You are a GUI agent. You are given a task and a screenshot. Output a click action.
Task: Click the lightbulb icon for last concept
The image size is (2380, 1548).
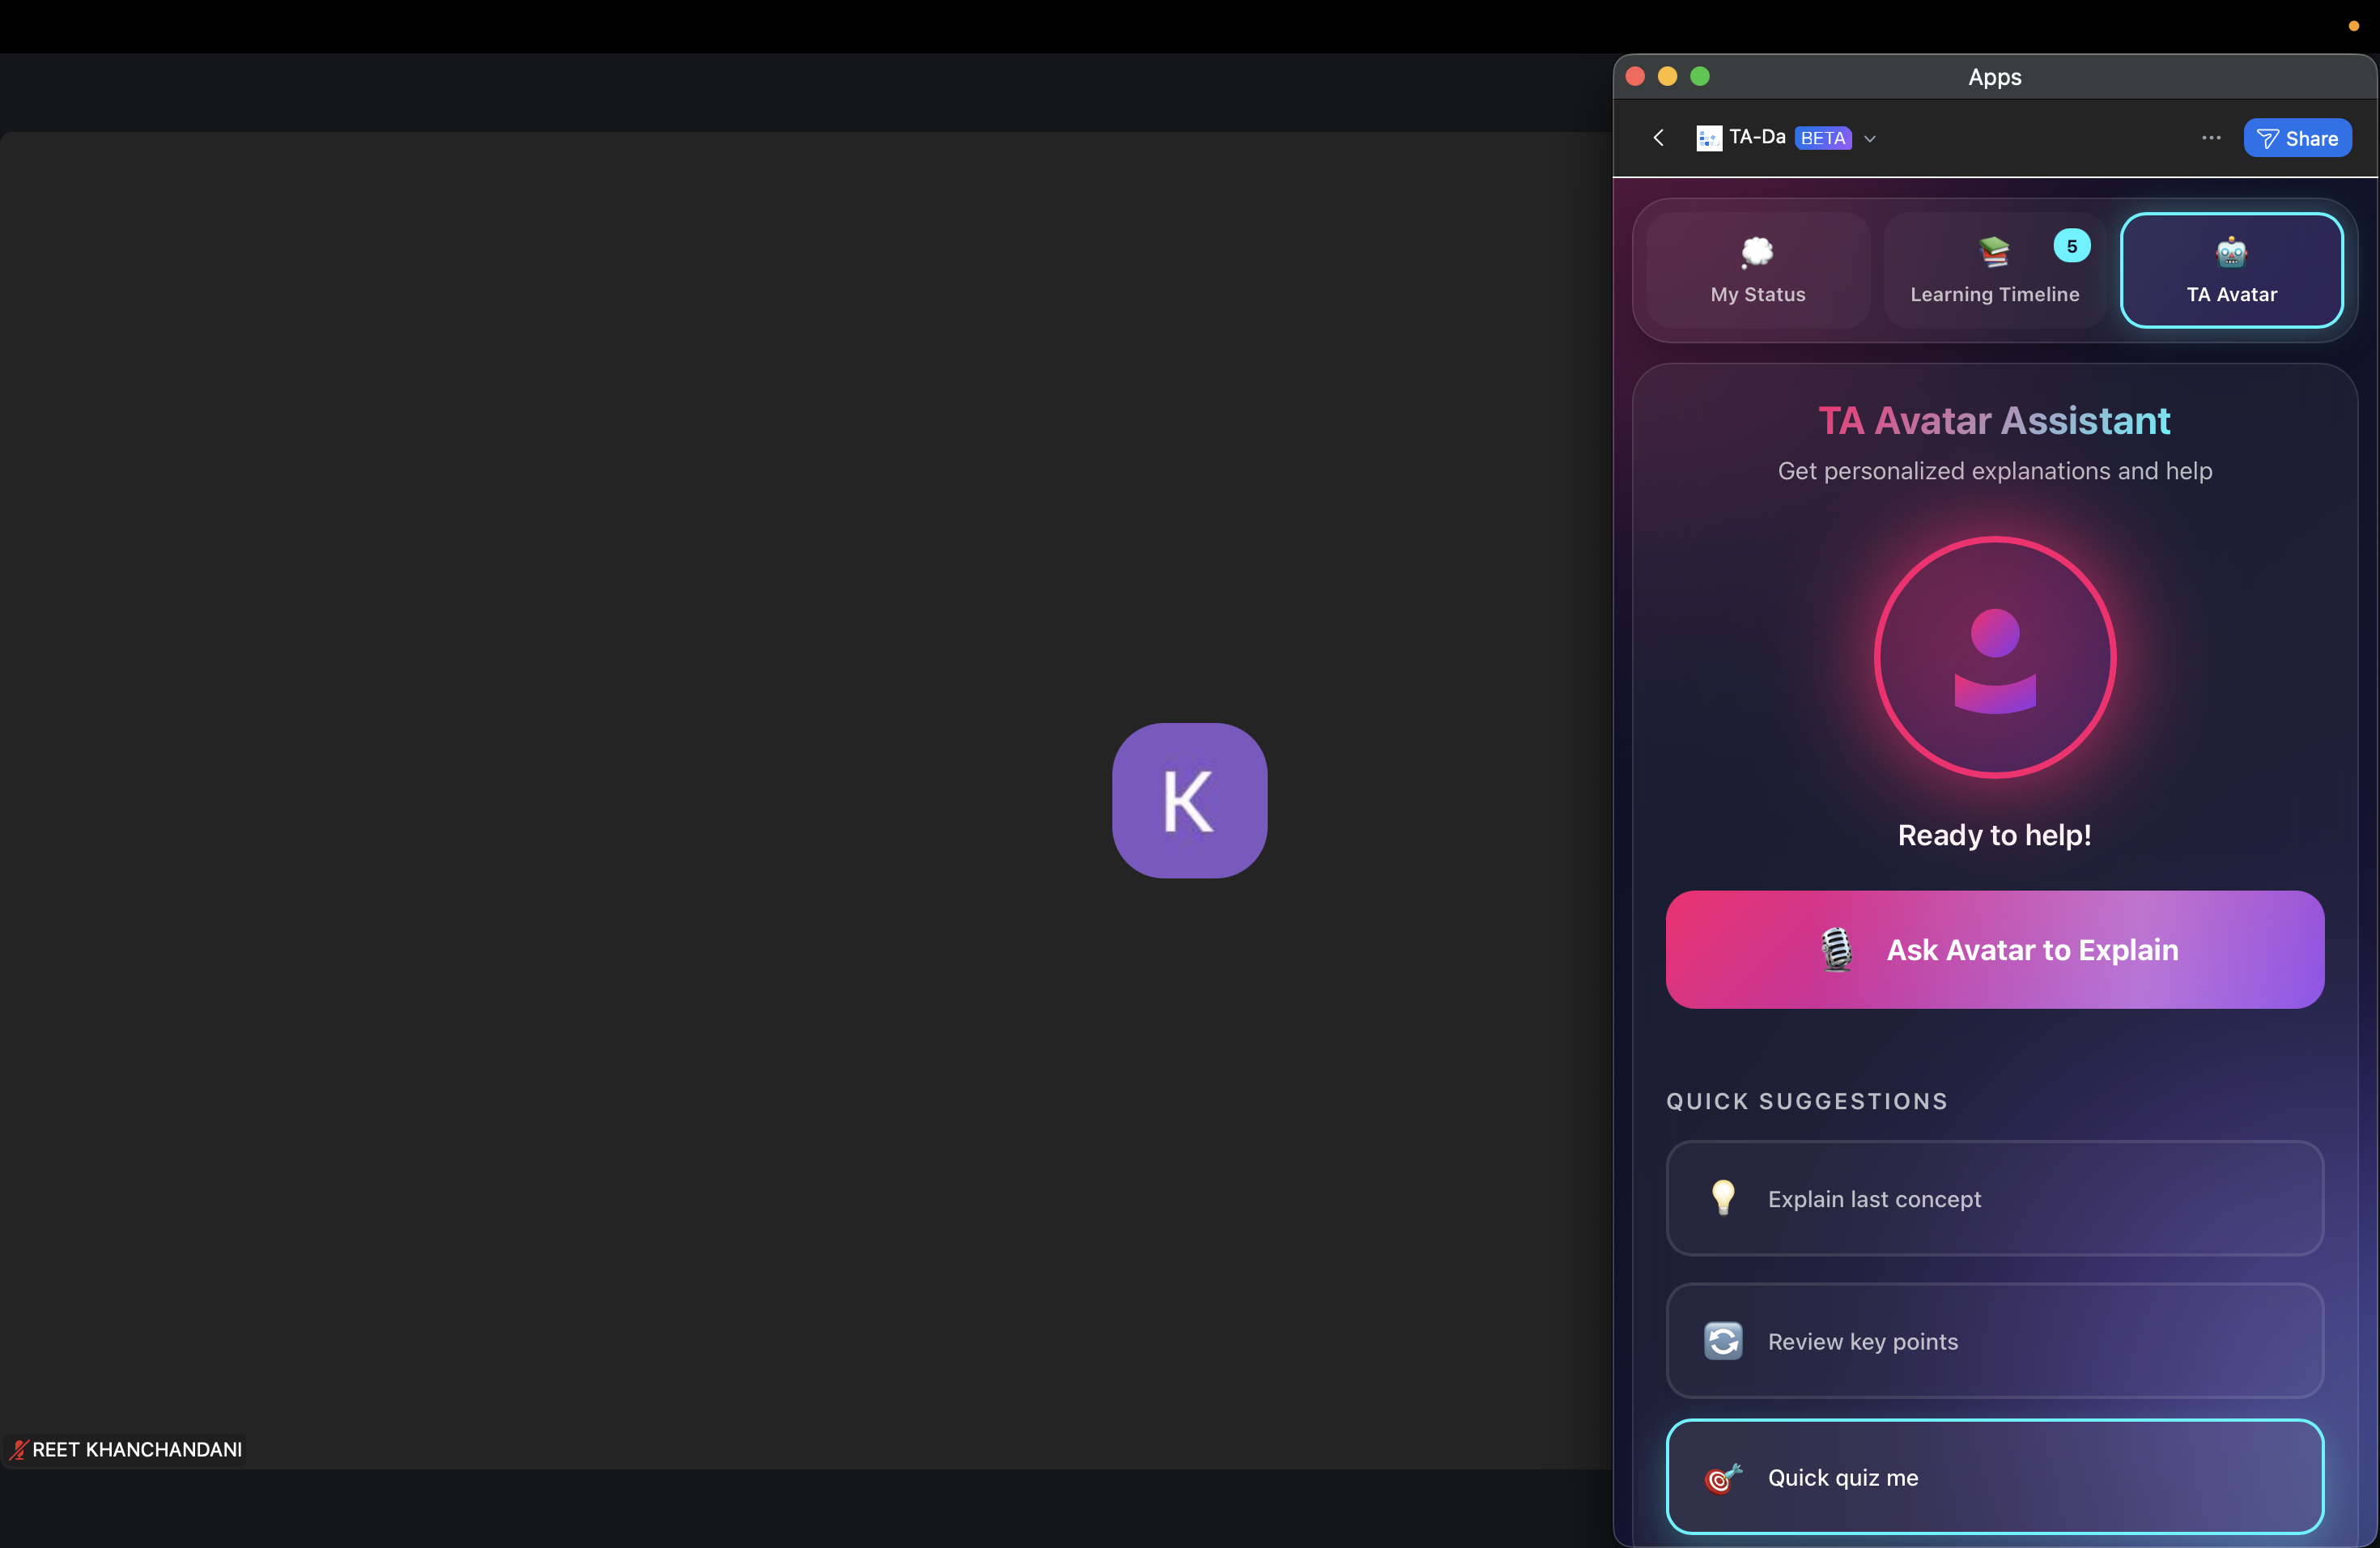pyautogui.click(x=1722, y=1197)
